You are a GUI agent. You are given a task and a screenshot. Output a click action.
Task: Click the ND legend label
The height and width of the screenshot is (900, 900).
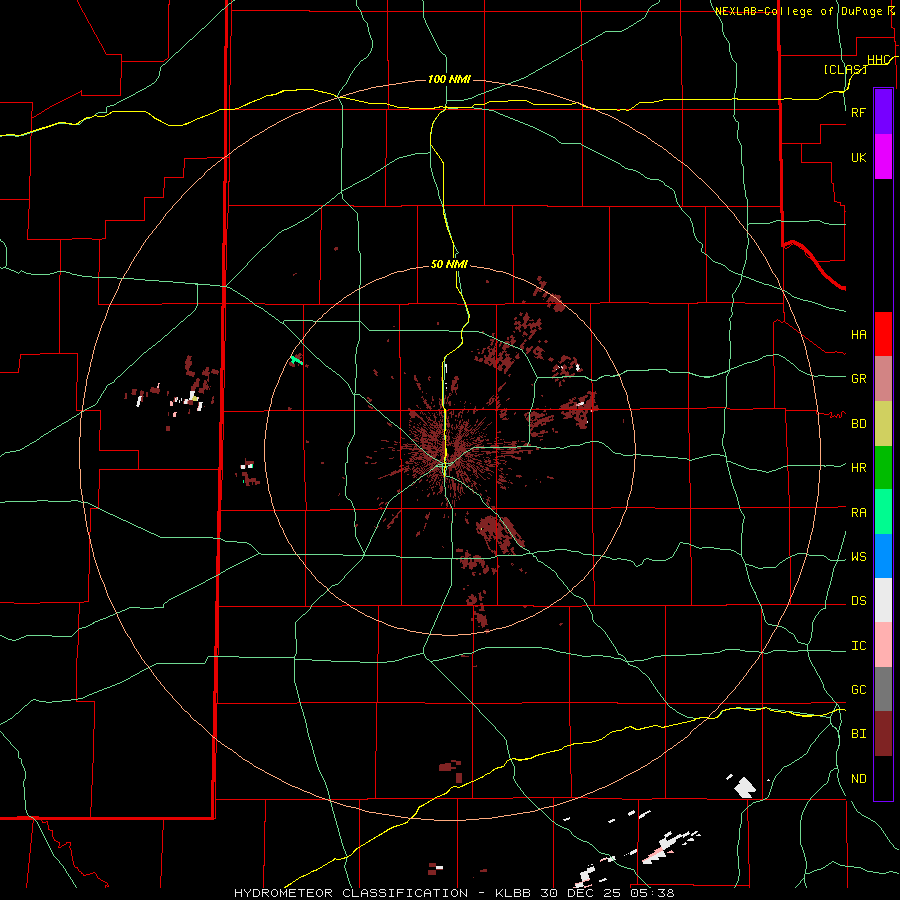tap(859, 779)
